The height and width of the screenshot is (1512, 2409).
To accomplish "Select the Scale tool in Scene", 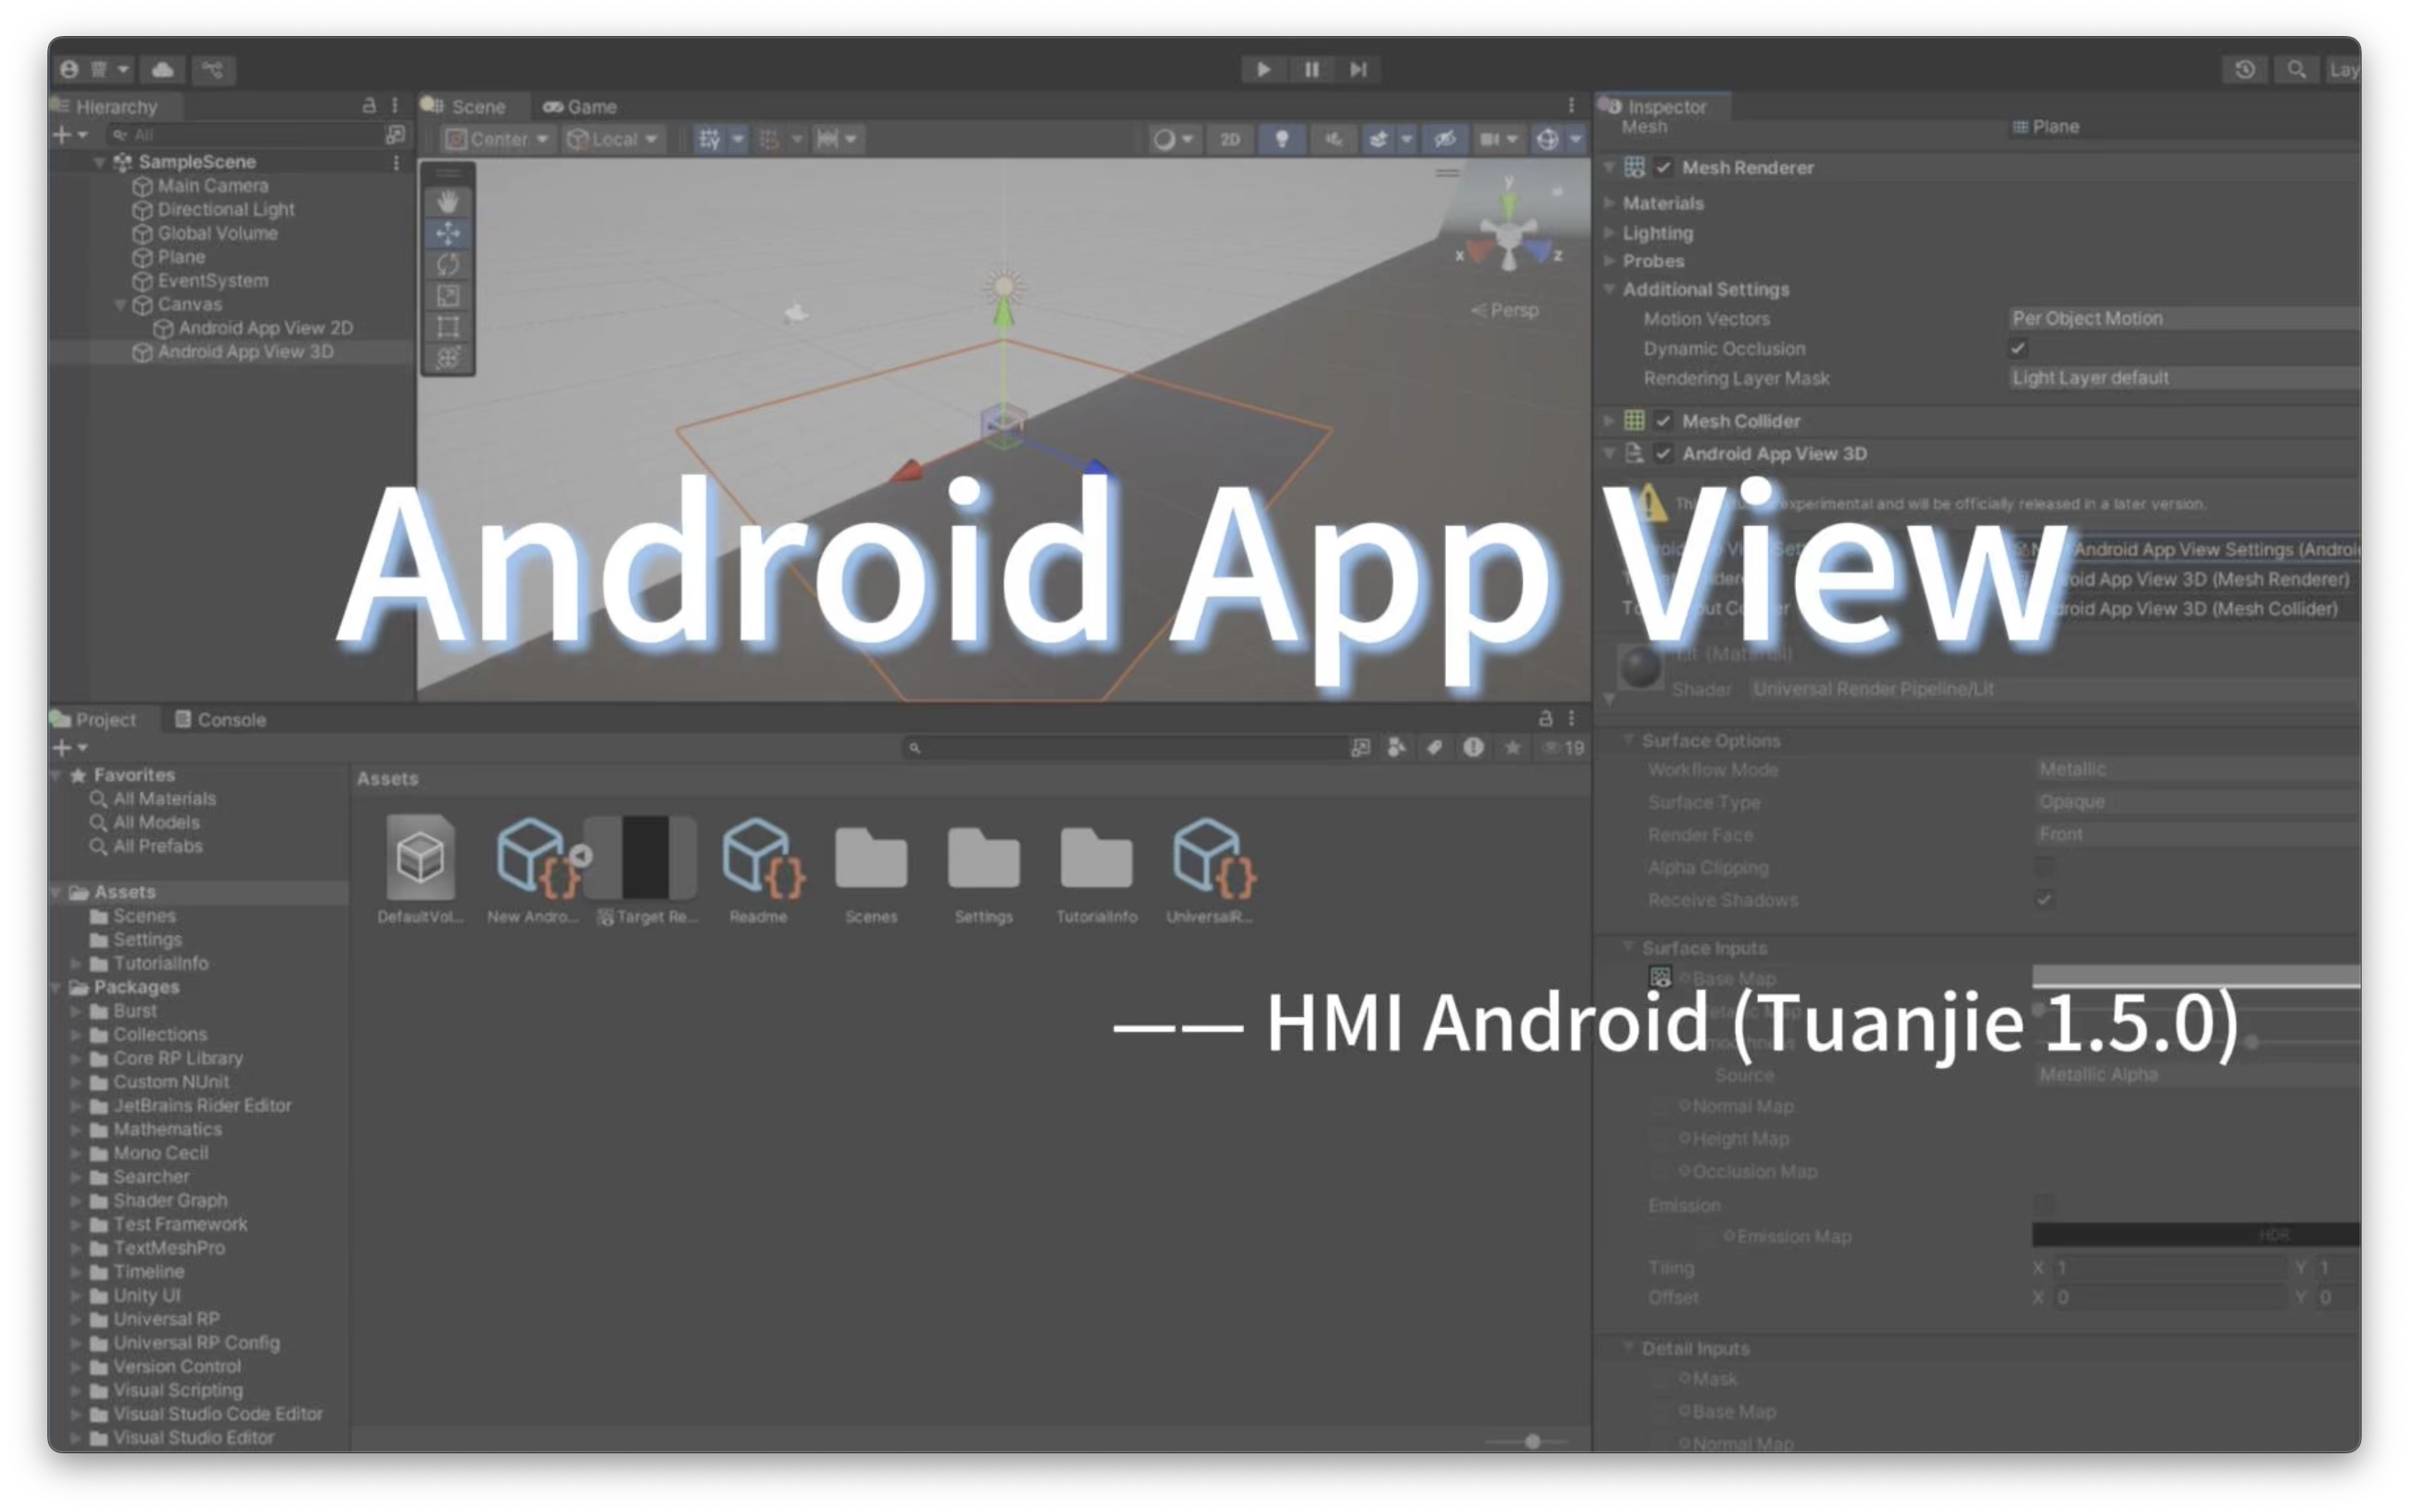I will pos(448,295).
